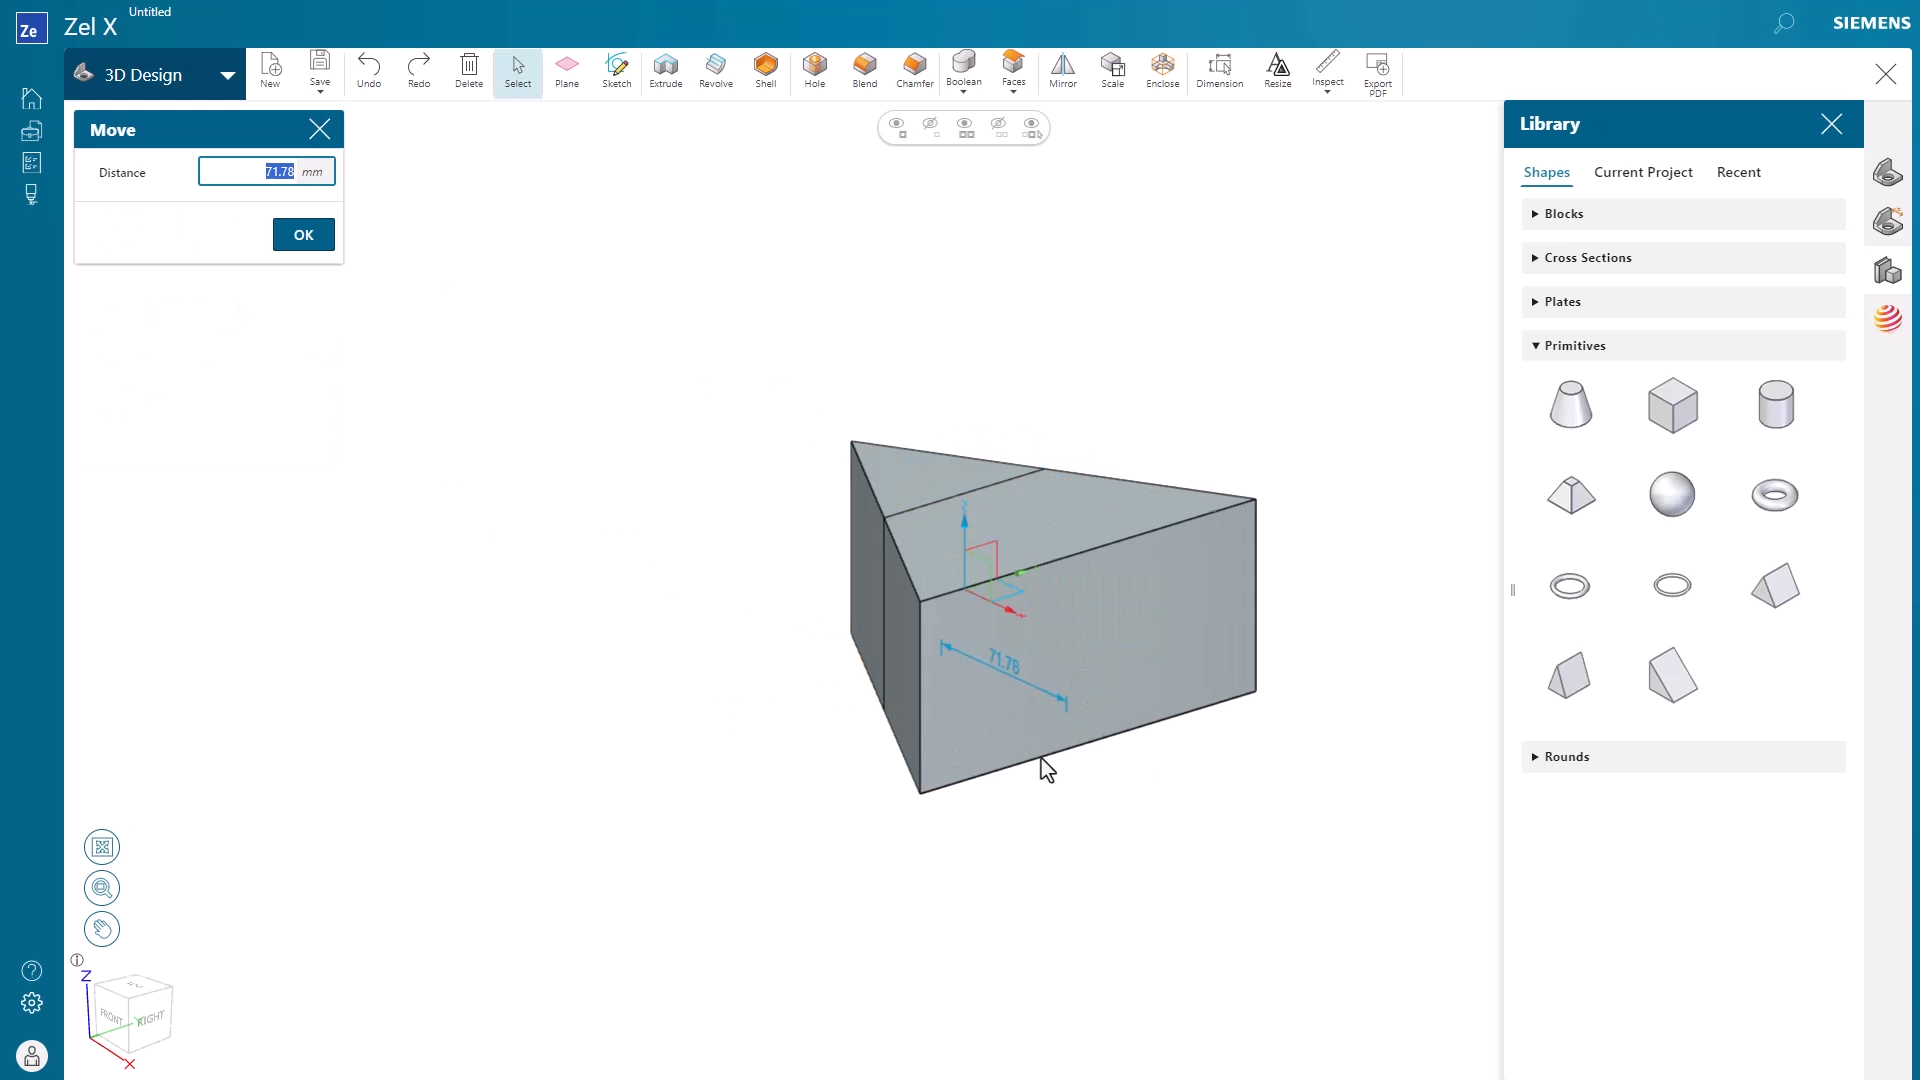Open Settings gear in sidebar
This screenshot has width=1920, height=1080.
tap(32, 1003)
